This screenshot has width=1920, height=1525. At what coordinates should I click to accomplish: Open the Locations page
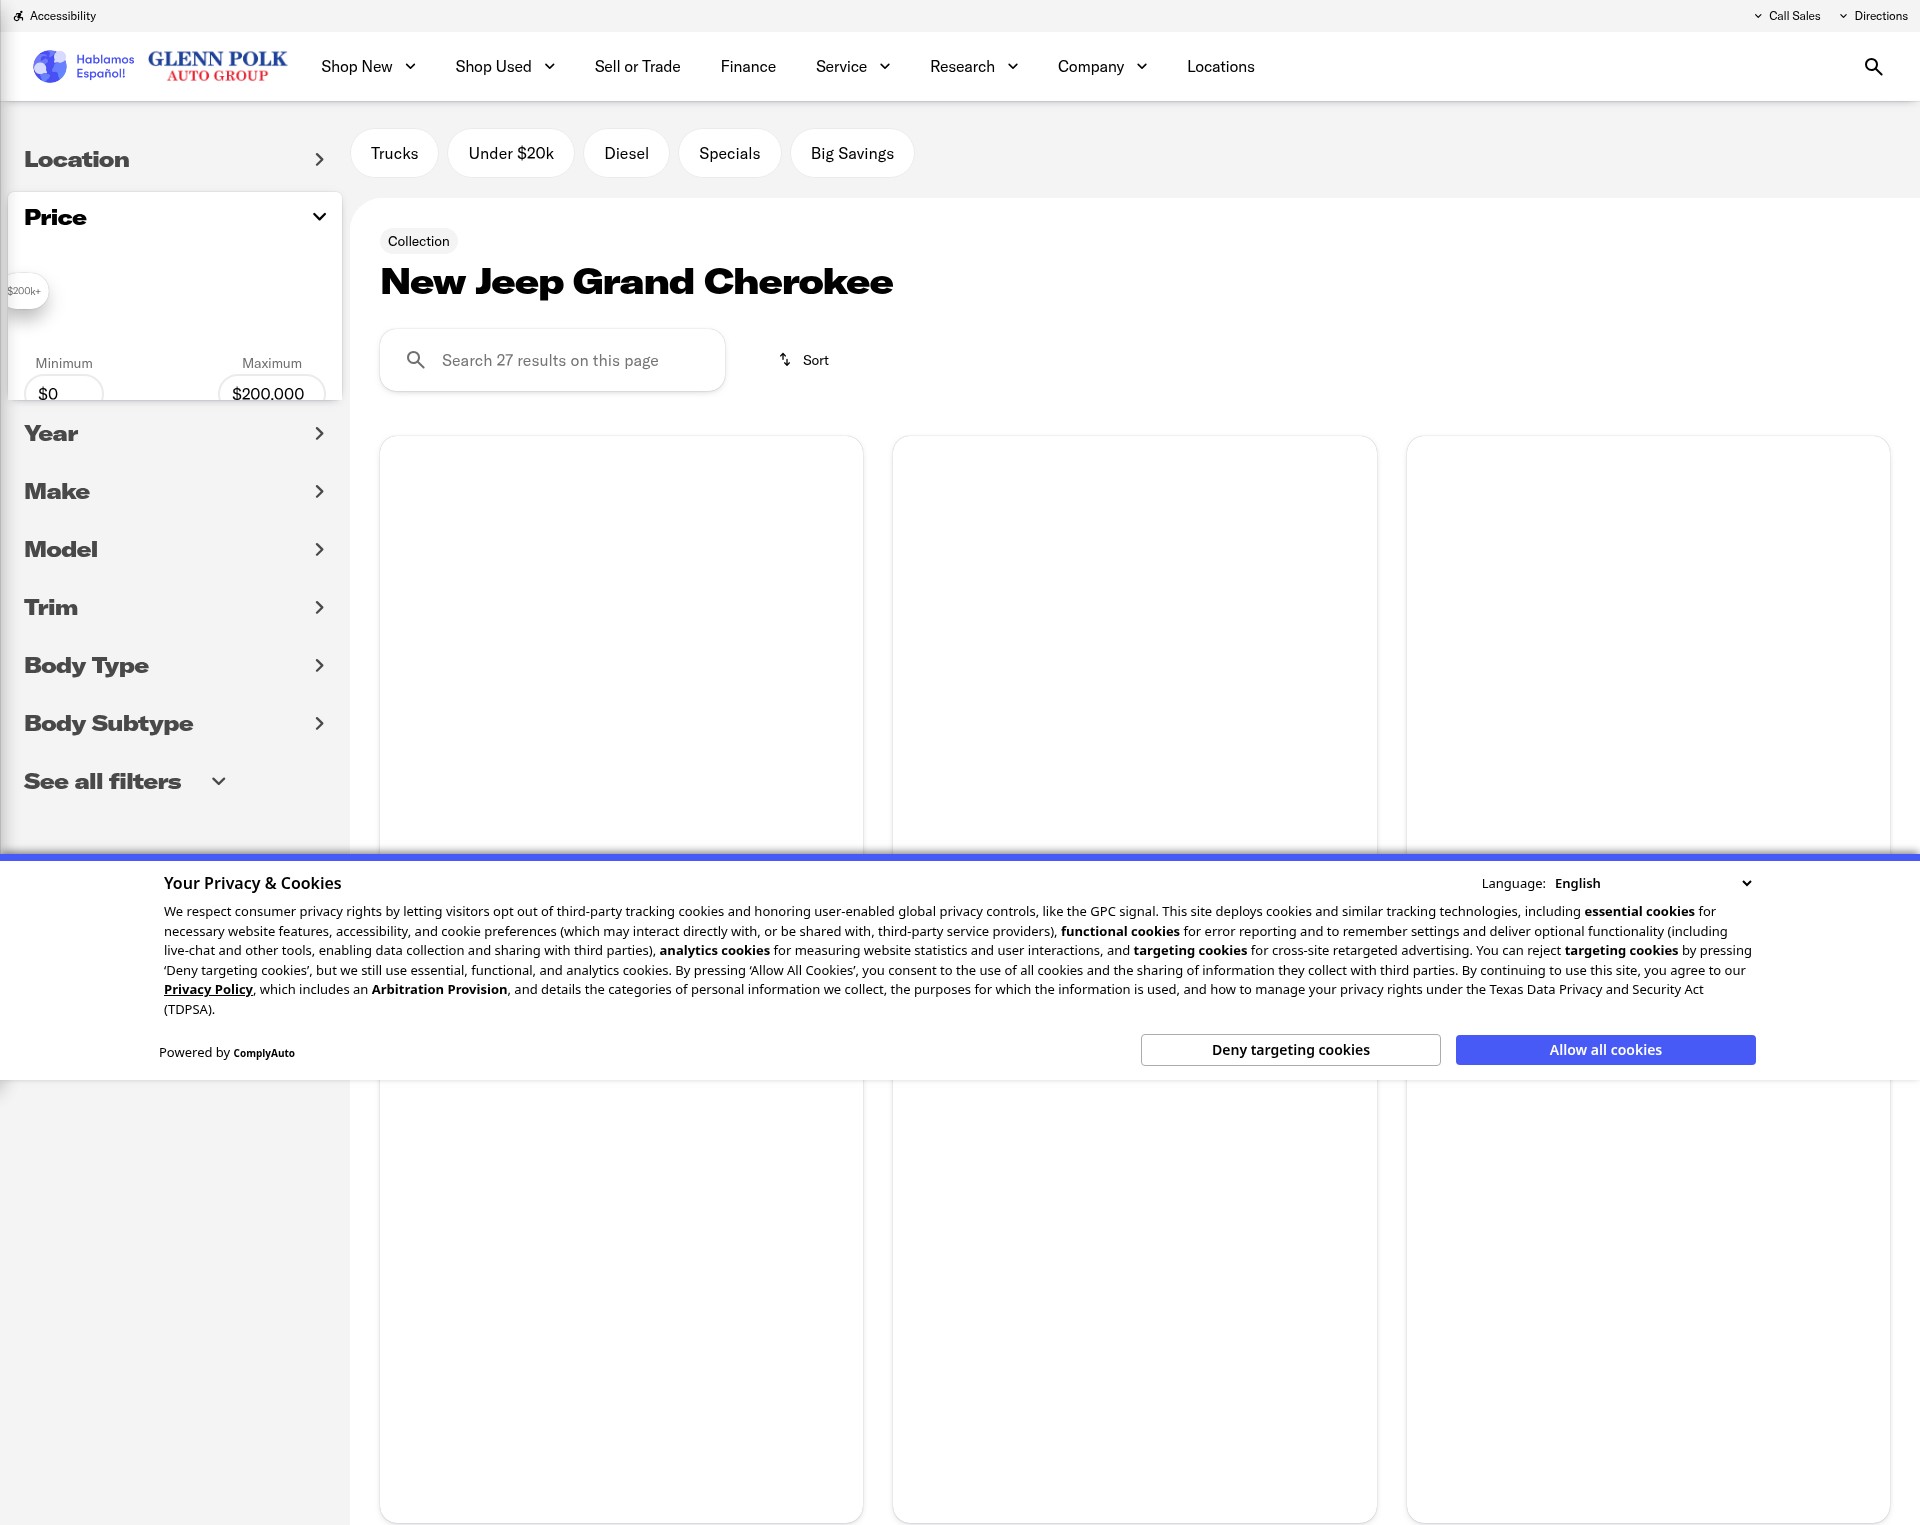coord(1220,67)
